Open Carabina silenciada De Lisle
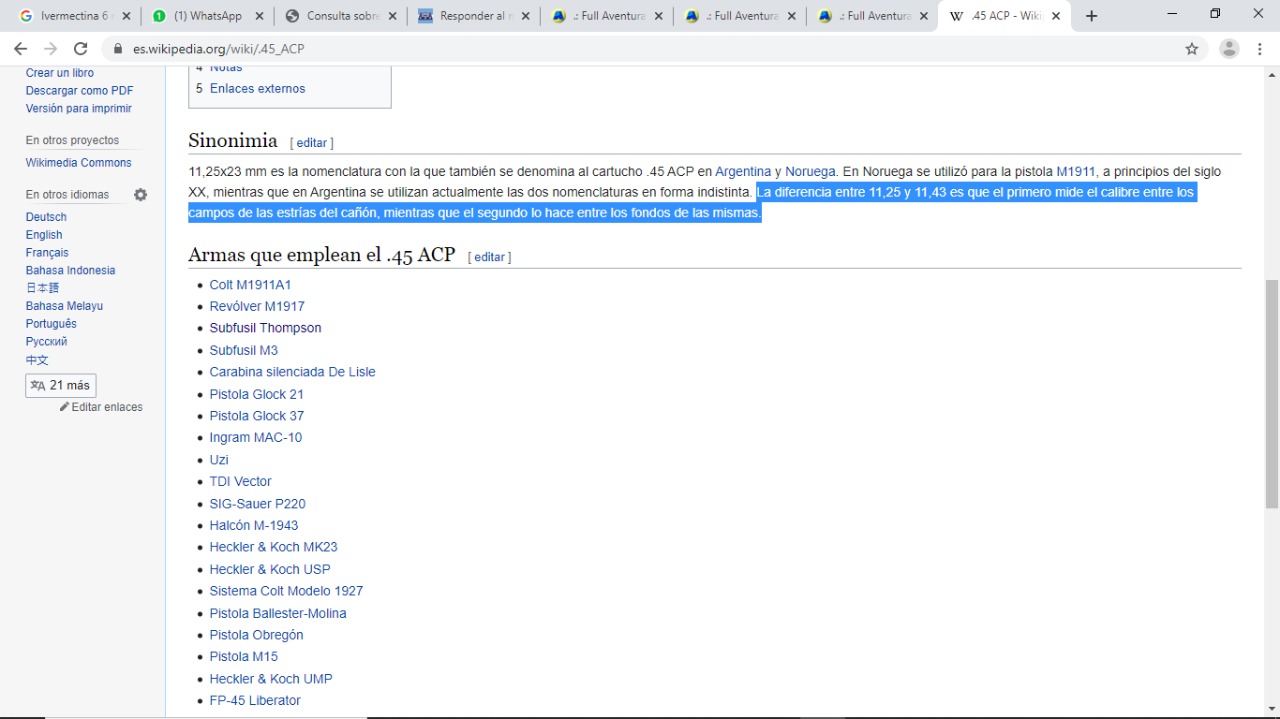Viewport: 1280px width, 719px height. [292, 372]
